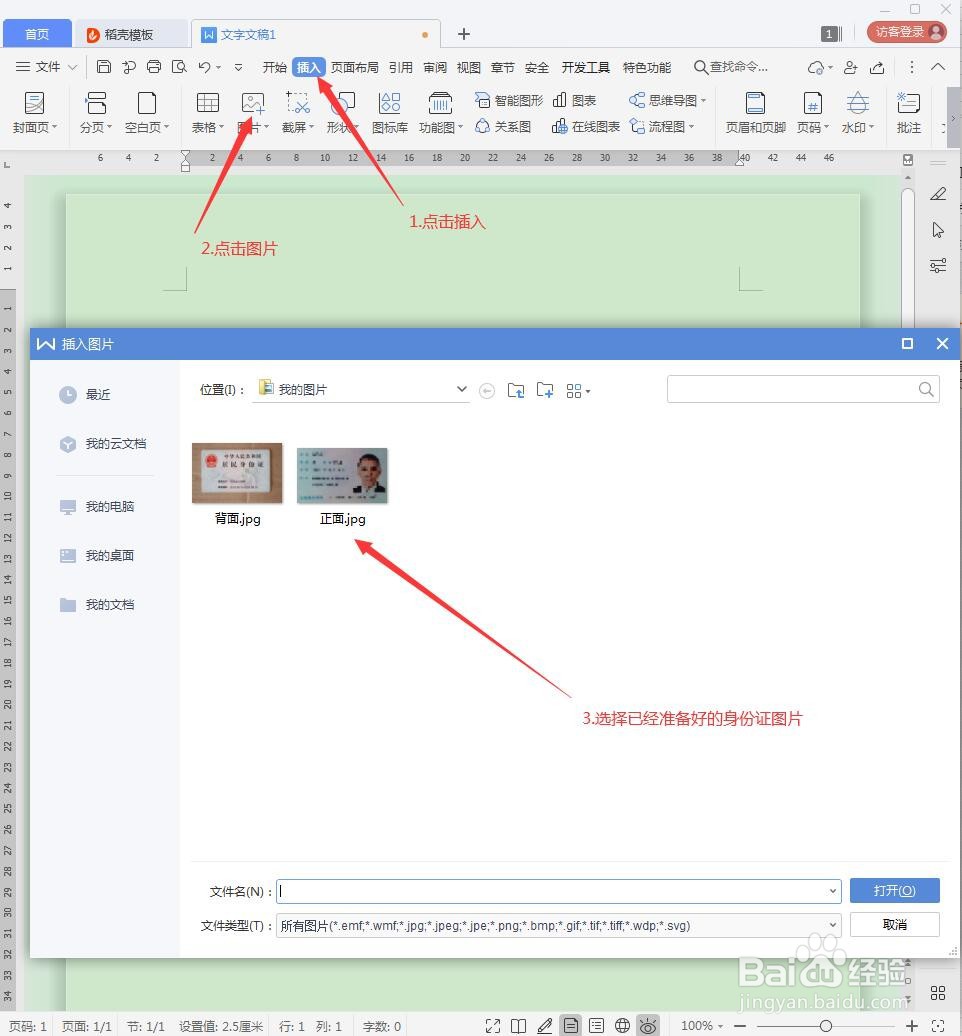Screen dimensions: 962x1036
Task: Insert a 批注 comment
Action: click(x=907, y=110)
